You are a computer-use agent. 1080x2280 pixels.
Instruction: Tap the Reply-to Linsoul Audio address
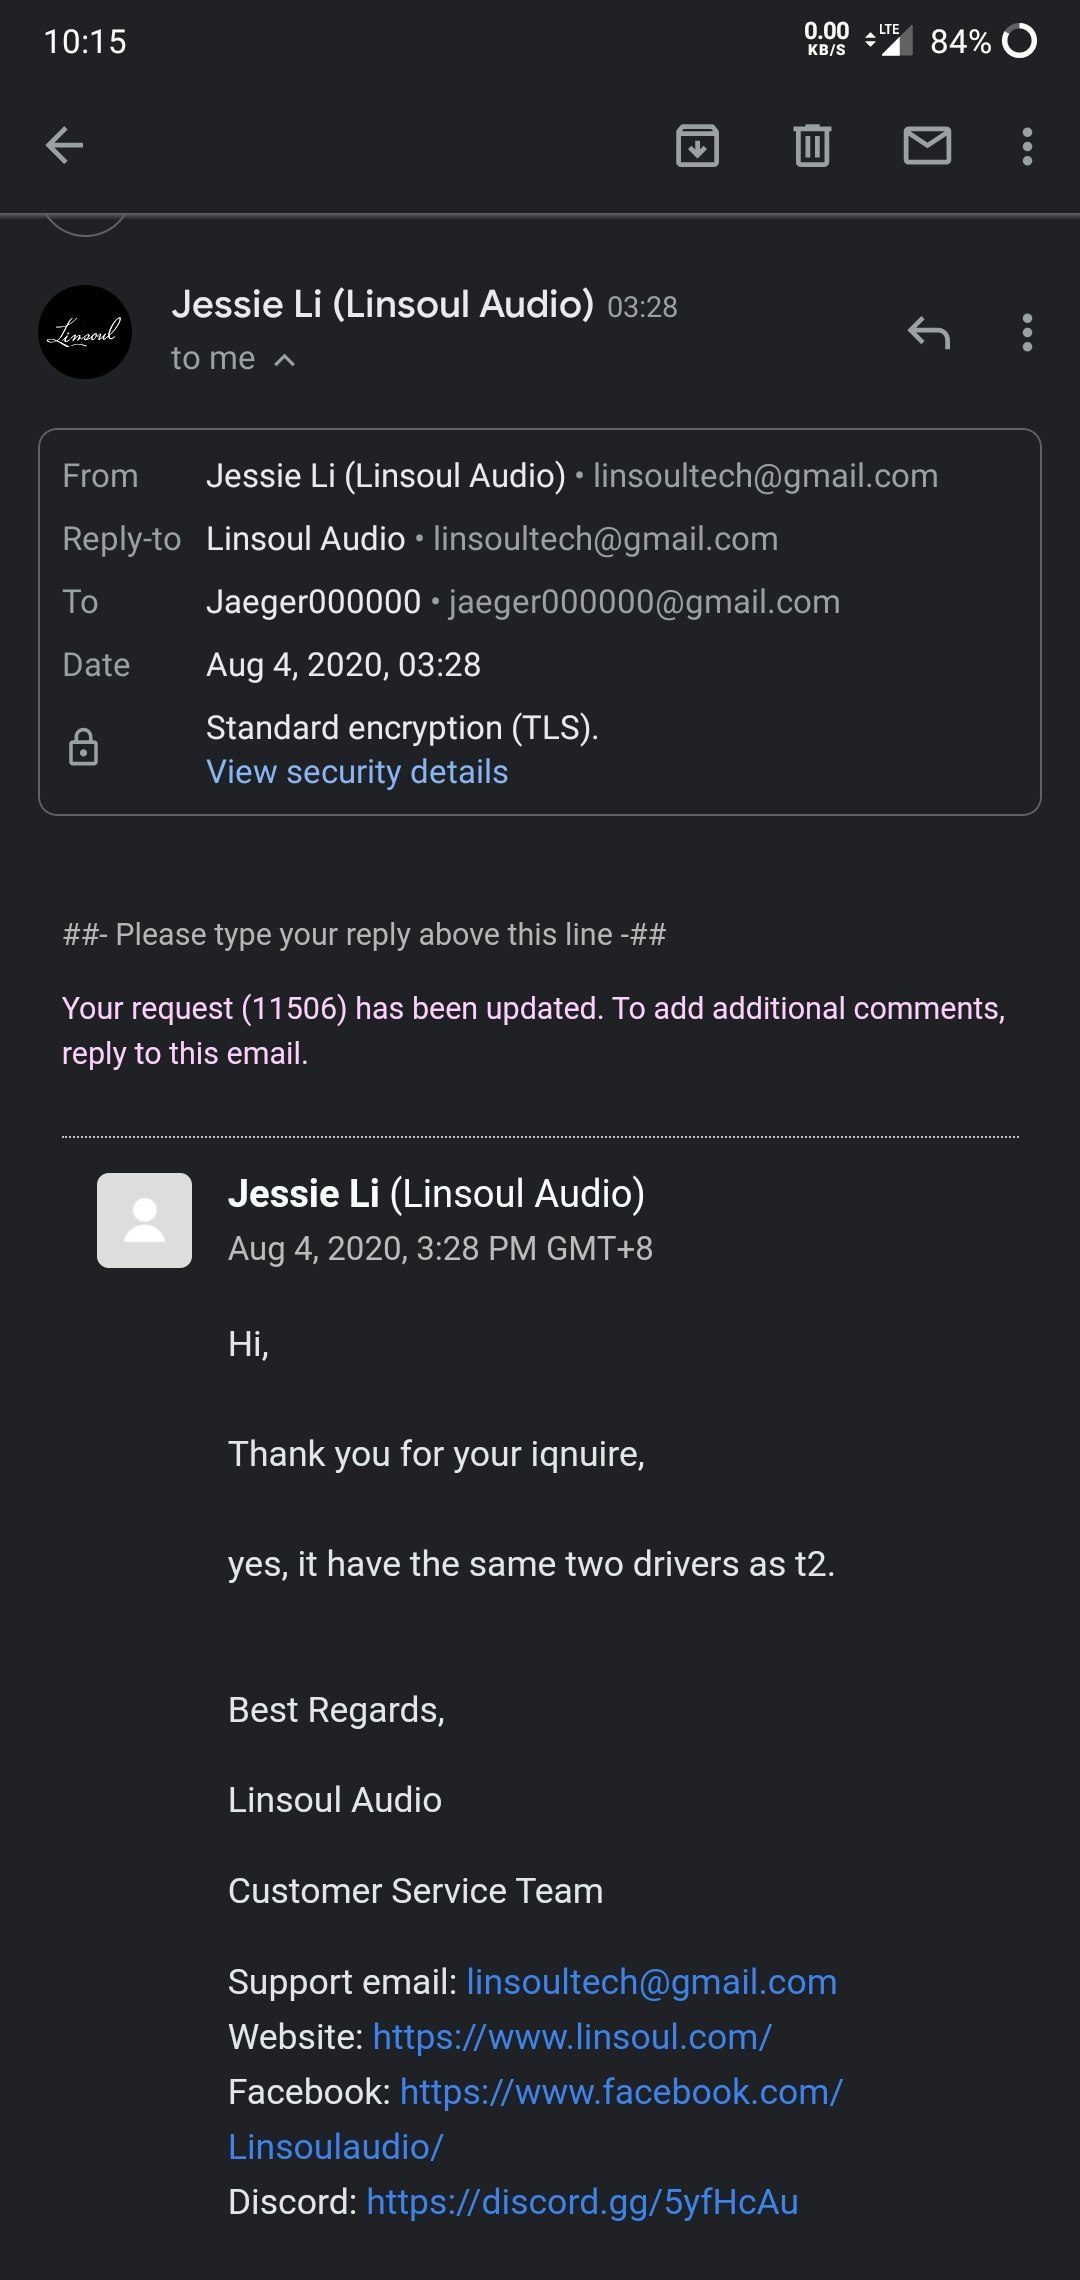(x=605, y=539)
